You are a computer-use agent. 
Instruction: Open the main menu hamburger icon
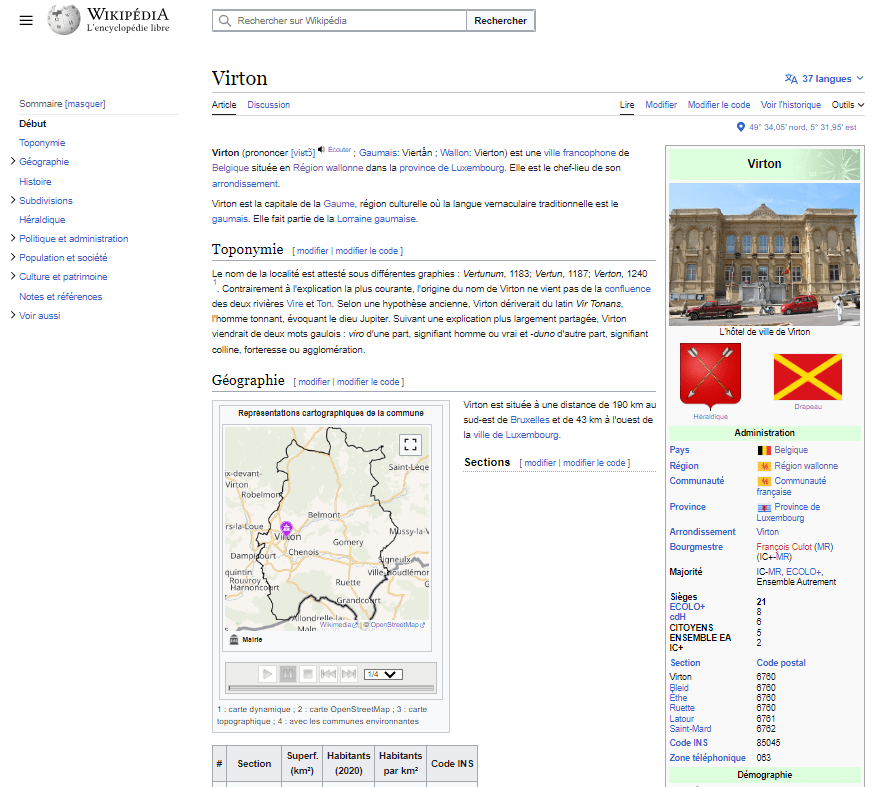click(x=26, y=21)
